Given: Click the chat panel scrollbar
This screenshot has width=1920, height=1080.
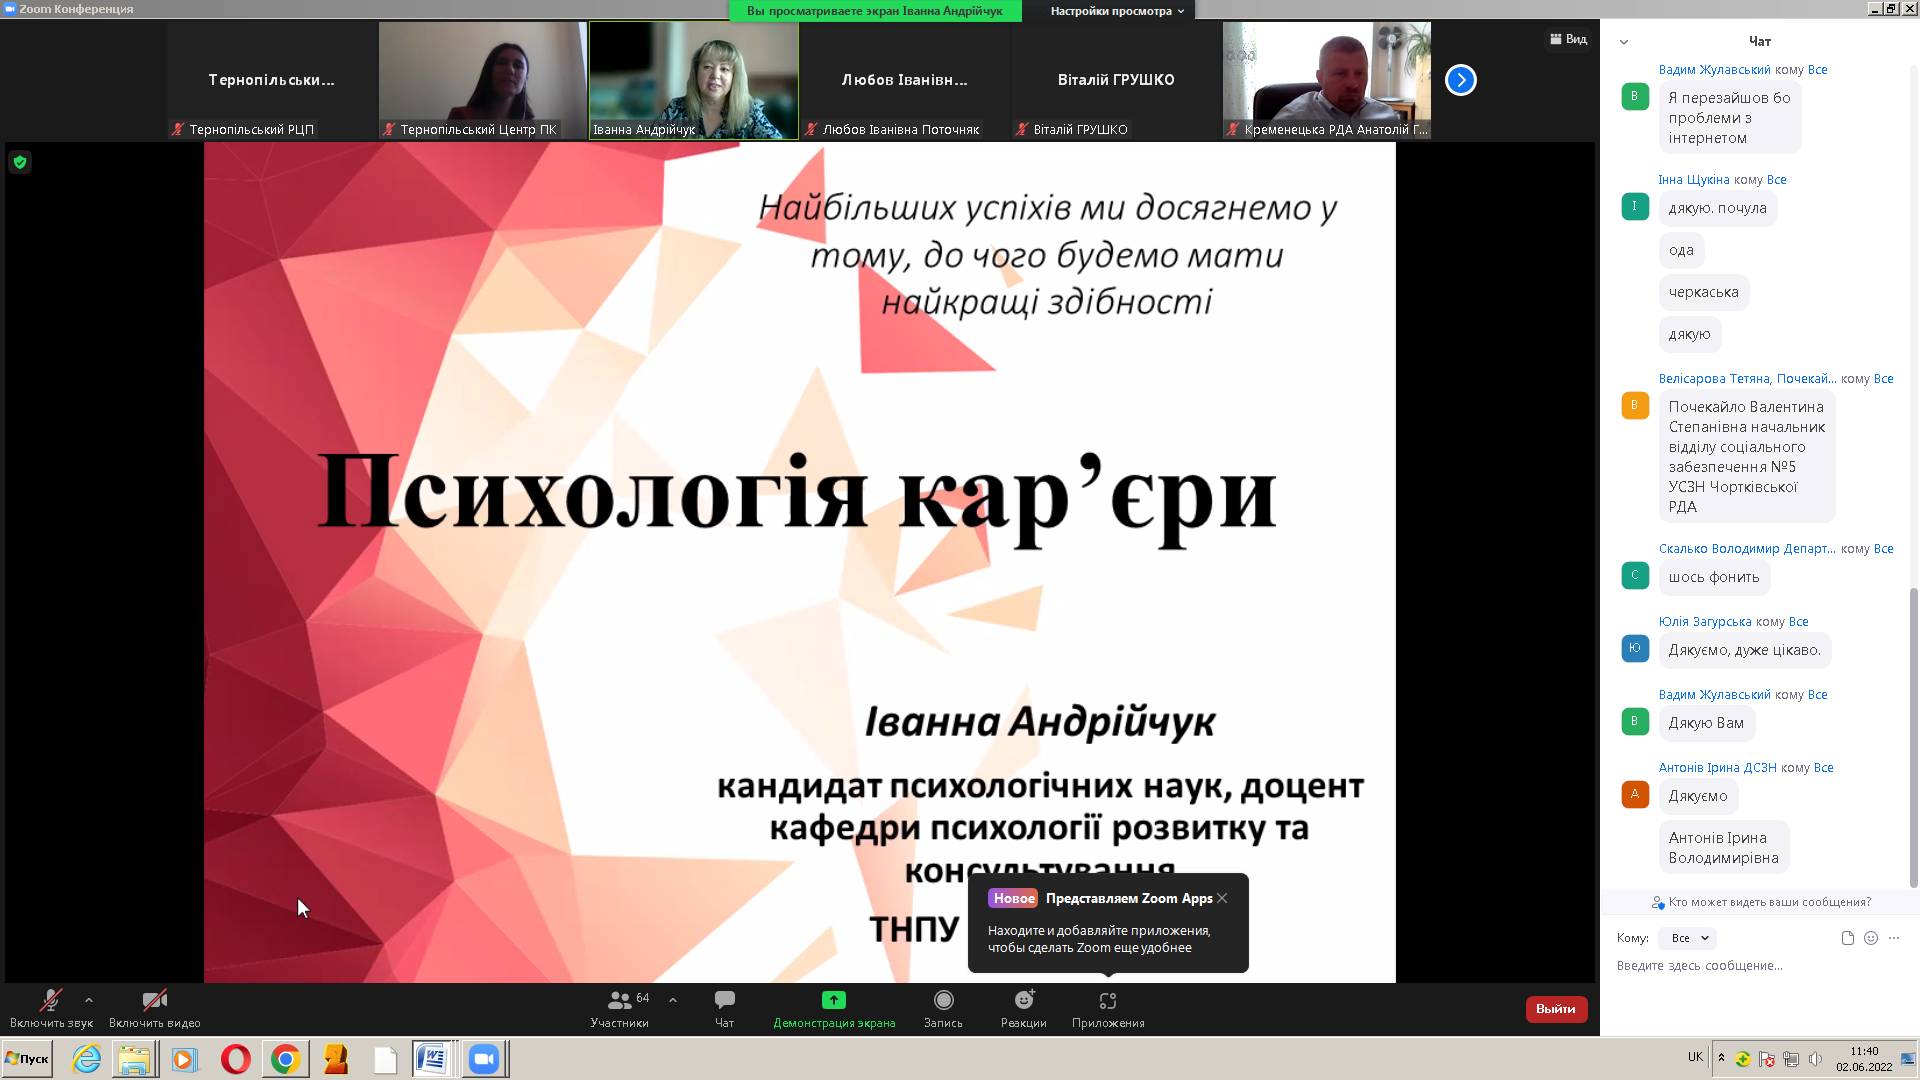Looking at the screenshot, I should tap(1913, 737).
